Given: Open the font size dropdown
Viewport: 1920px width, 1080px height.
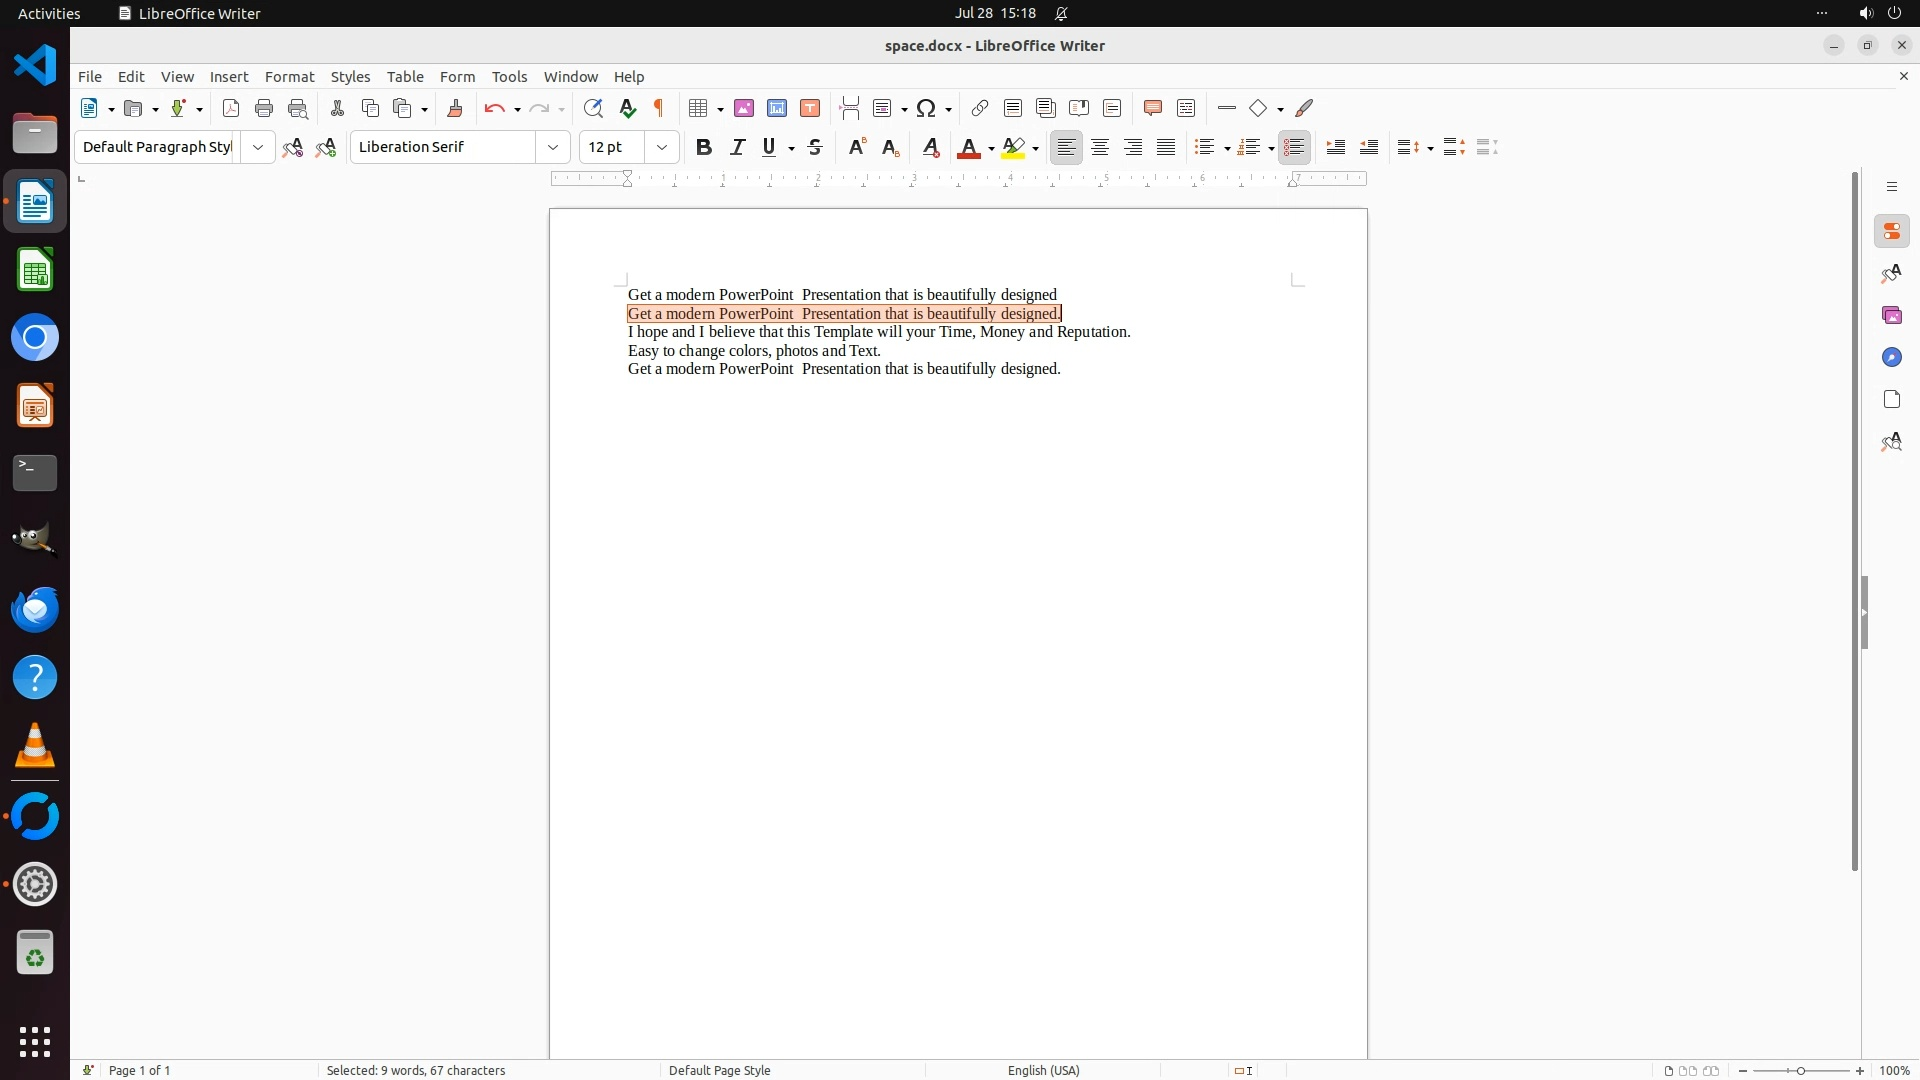Looking at the screenshot, I should (x=662, y=147).
